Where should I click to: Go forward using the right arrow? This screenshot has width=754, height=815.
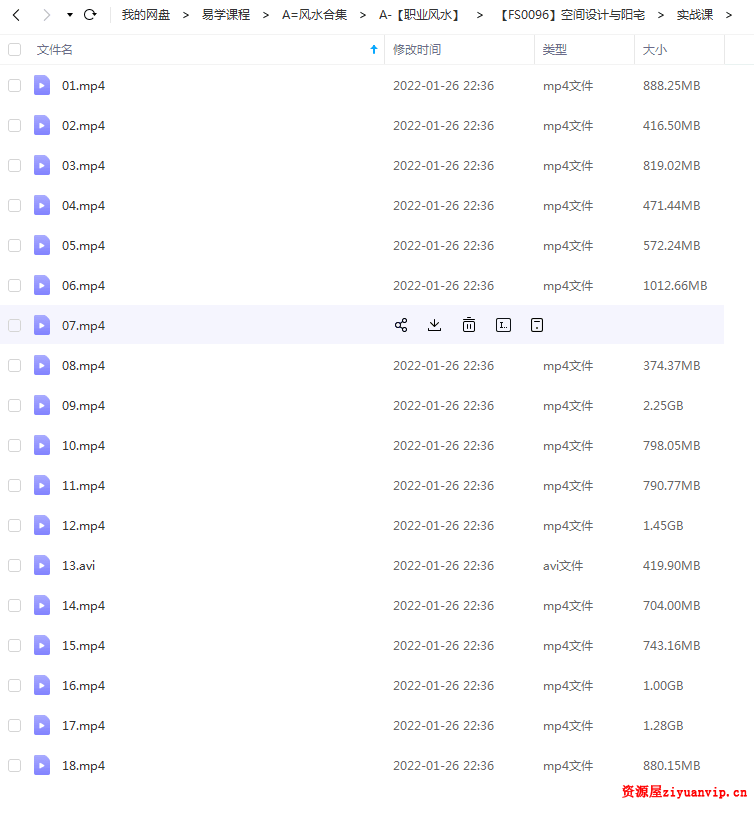(47, 15)
